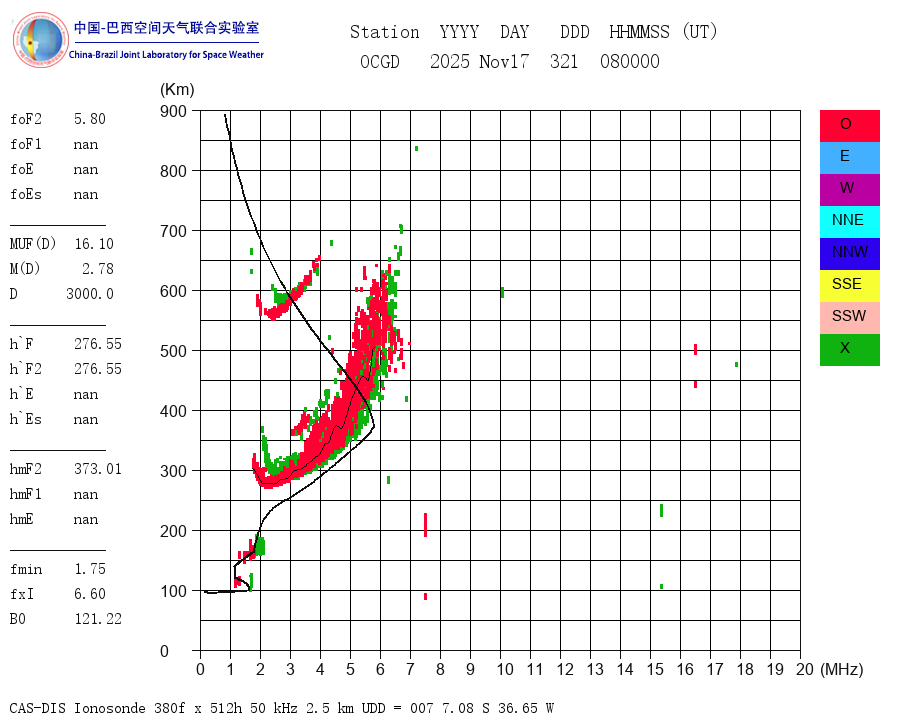Click the 100 km axis tick label
The height and width of the screenshot is (720, 900).
(173, 591)
